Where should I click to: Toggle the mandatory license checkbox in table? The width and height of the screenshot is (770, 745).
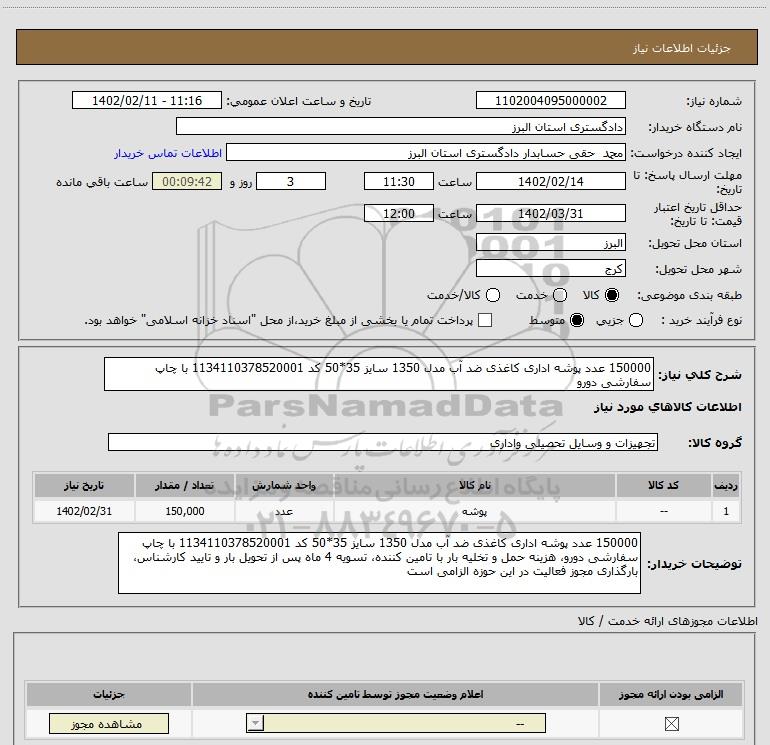671,723
